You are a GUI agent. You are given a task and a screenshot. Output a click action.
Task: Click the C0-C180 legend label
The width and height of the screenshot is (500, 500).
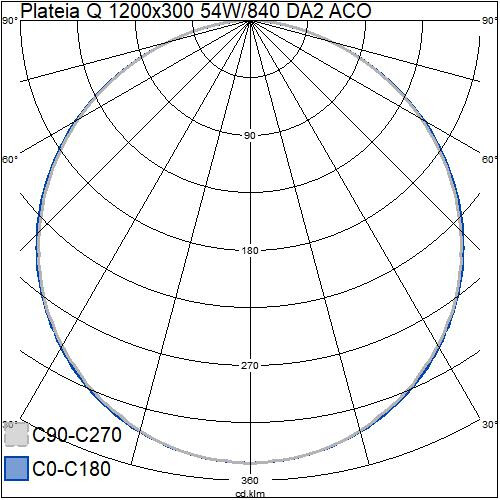[x=72, y=468]
